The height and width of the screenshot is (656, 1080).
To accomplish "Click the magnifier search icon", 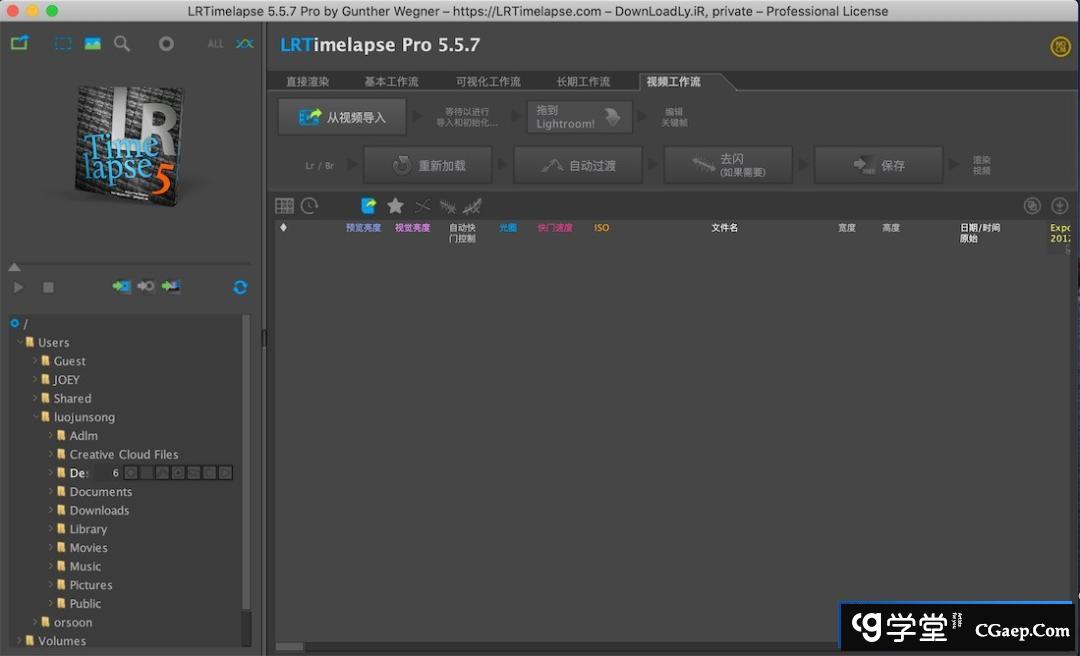I will pos(122,44).
